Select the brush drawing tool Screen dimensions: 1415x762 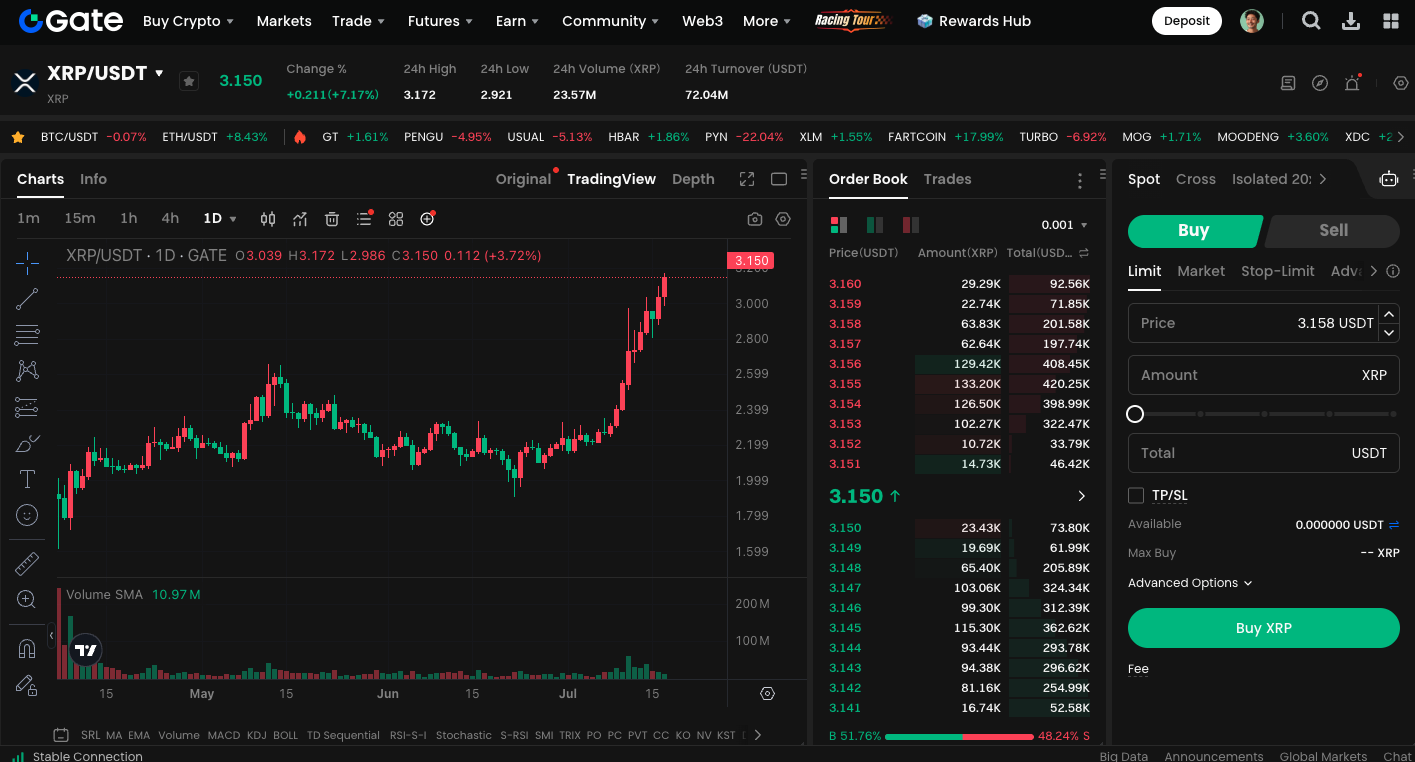(x=27, y=443)
